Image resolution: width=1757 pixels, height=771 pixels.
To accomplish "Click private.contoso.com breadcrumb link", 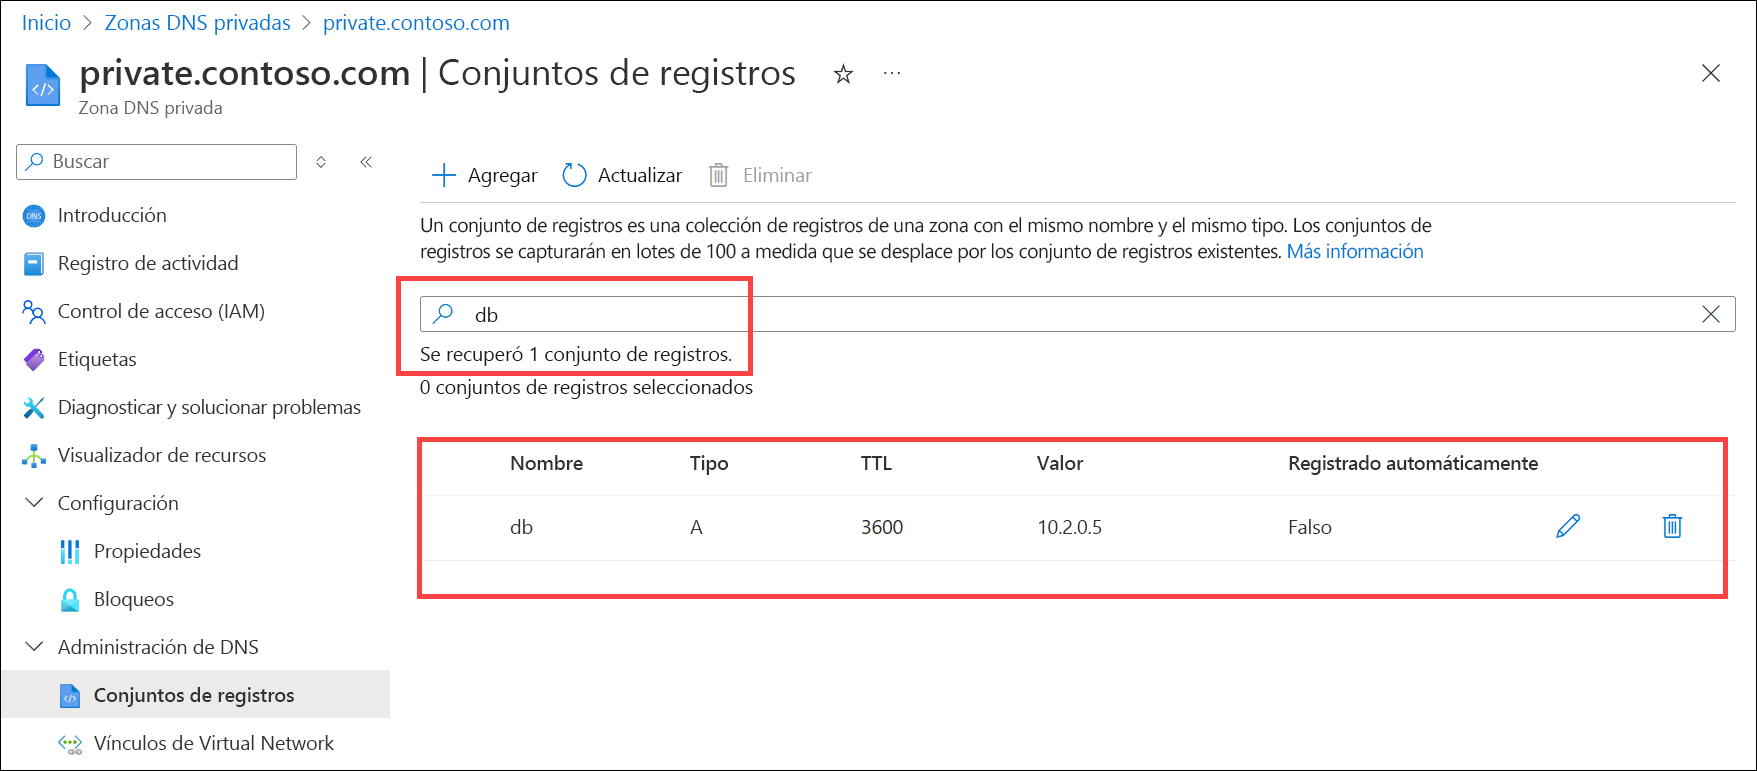I will pyautogui.click(x=416, y=23).
